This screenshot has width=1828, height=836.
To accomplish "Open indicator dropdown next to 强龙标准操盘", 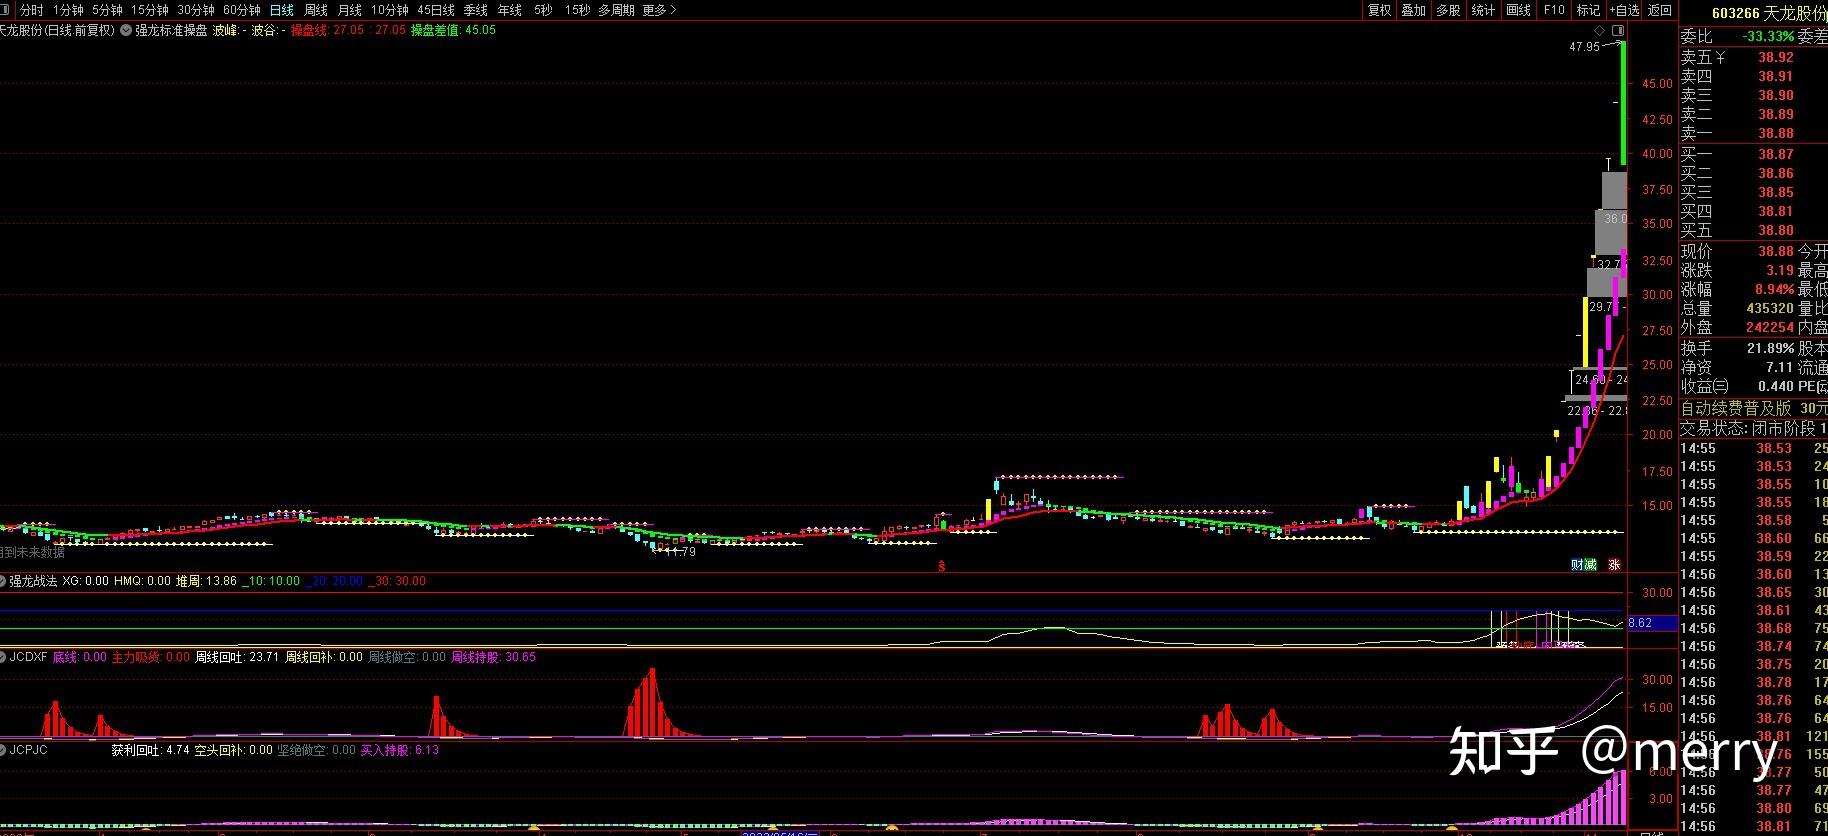I will coord(125,30).
